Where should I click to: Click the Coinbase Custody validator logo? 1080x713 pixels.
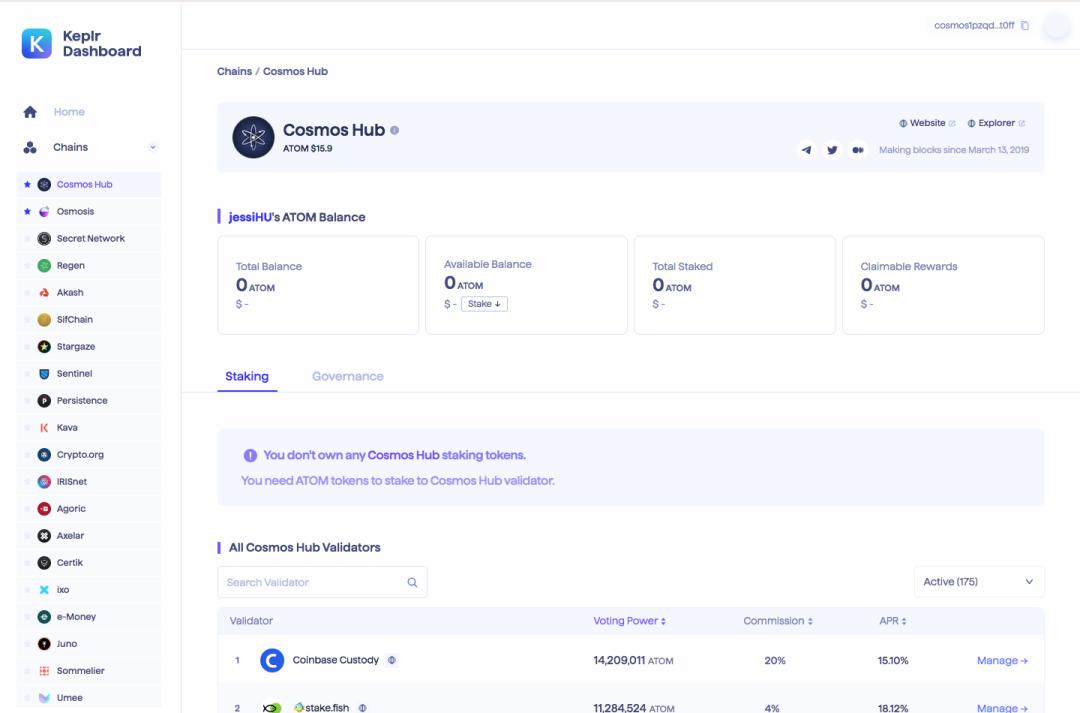click(272, 660)
